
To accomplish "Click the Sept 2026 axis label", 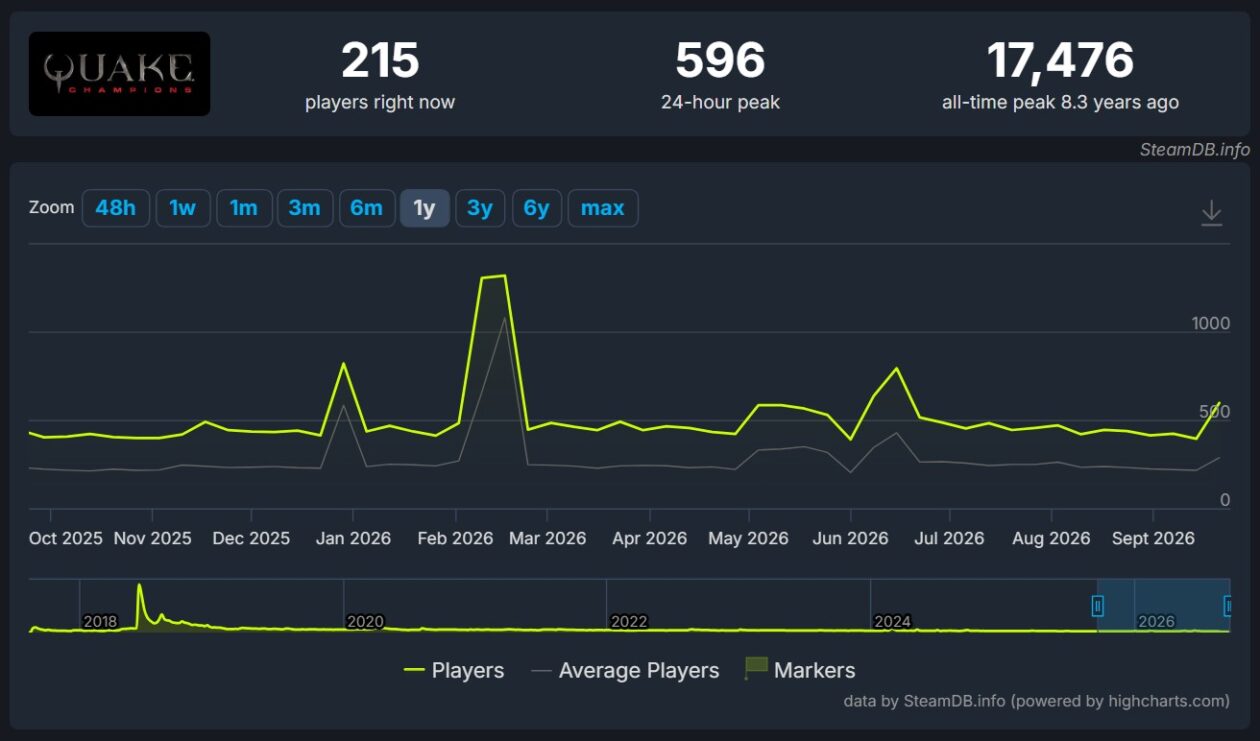I will point(1153,538).
